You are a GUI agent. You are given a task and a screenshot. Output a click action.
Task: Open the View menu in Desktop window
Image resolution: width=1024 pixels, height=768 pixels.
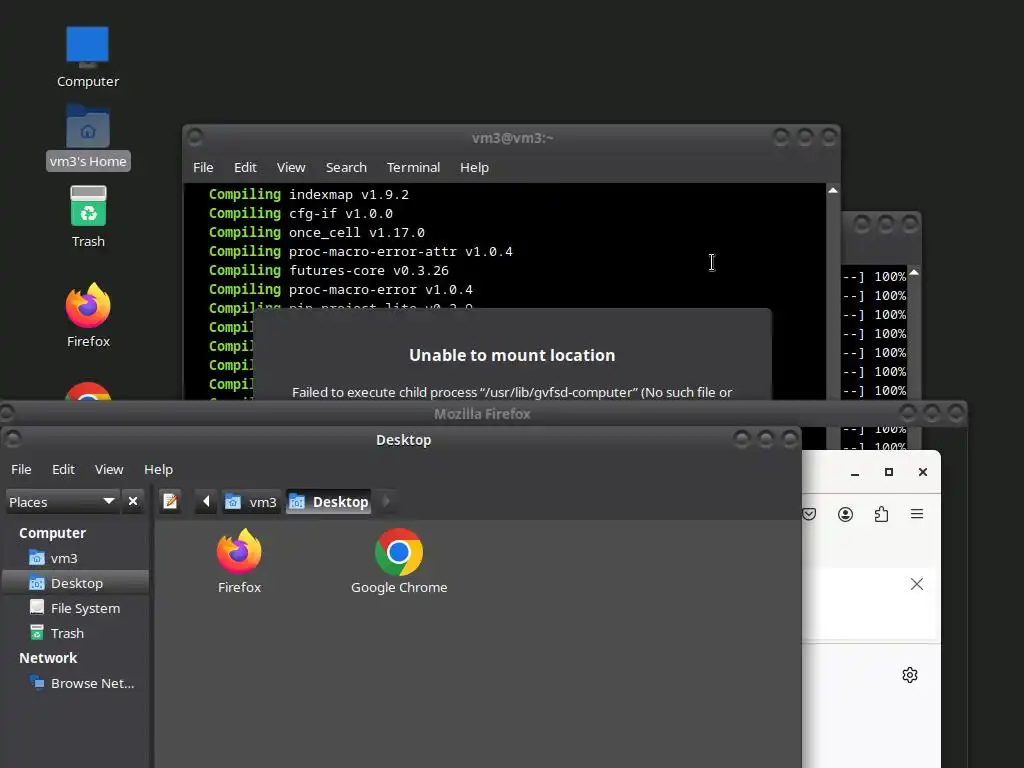point(109,470)
